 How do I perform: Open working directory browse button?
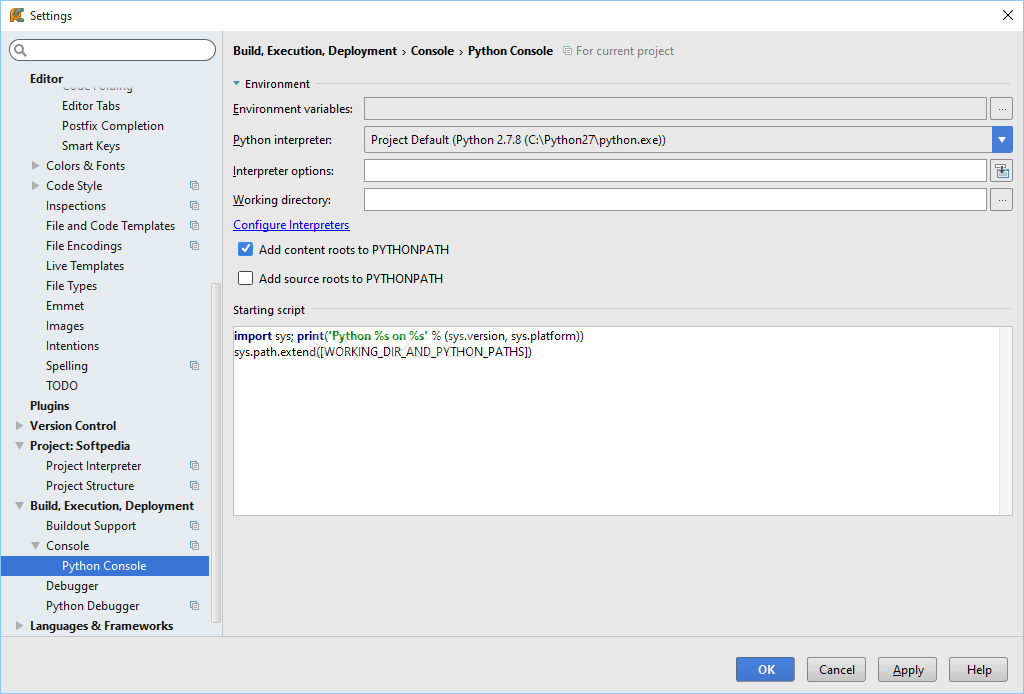(x=1001, y=200)
